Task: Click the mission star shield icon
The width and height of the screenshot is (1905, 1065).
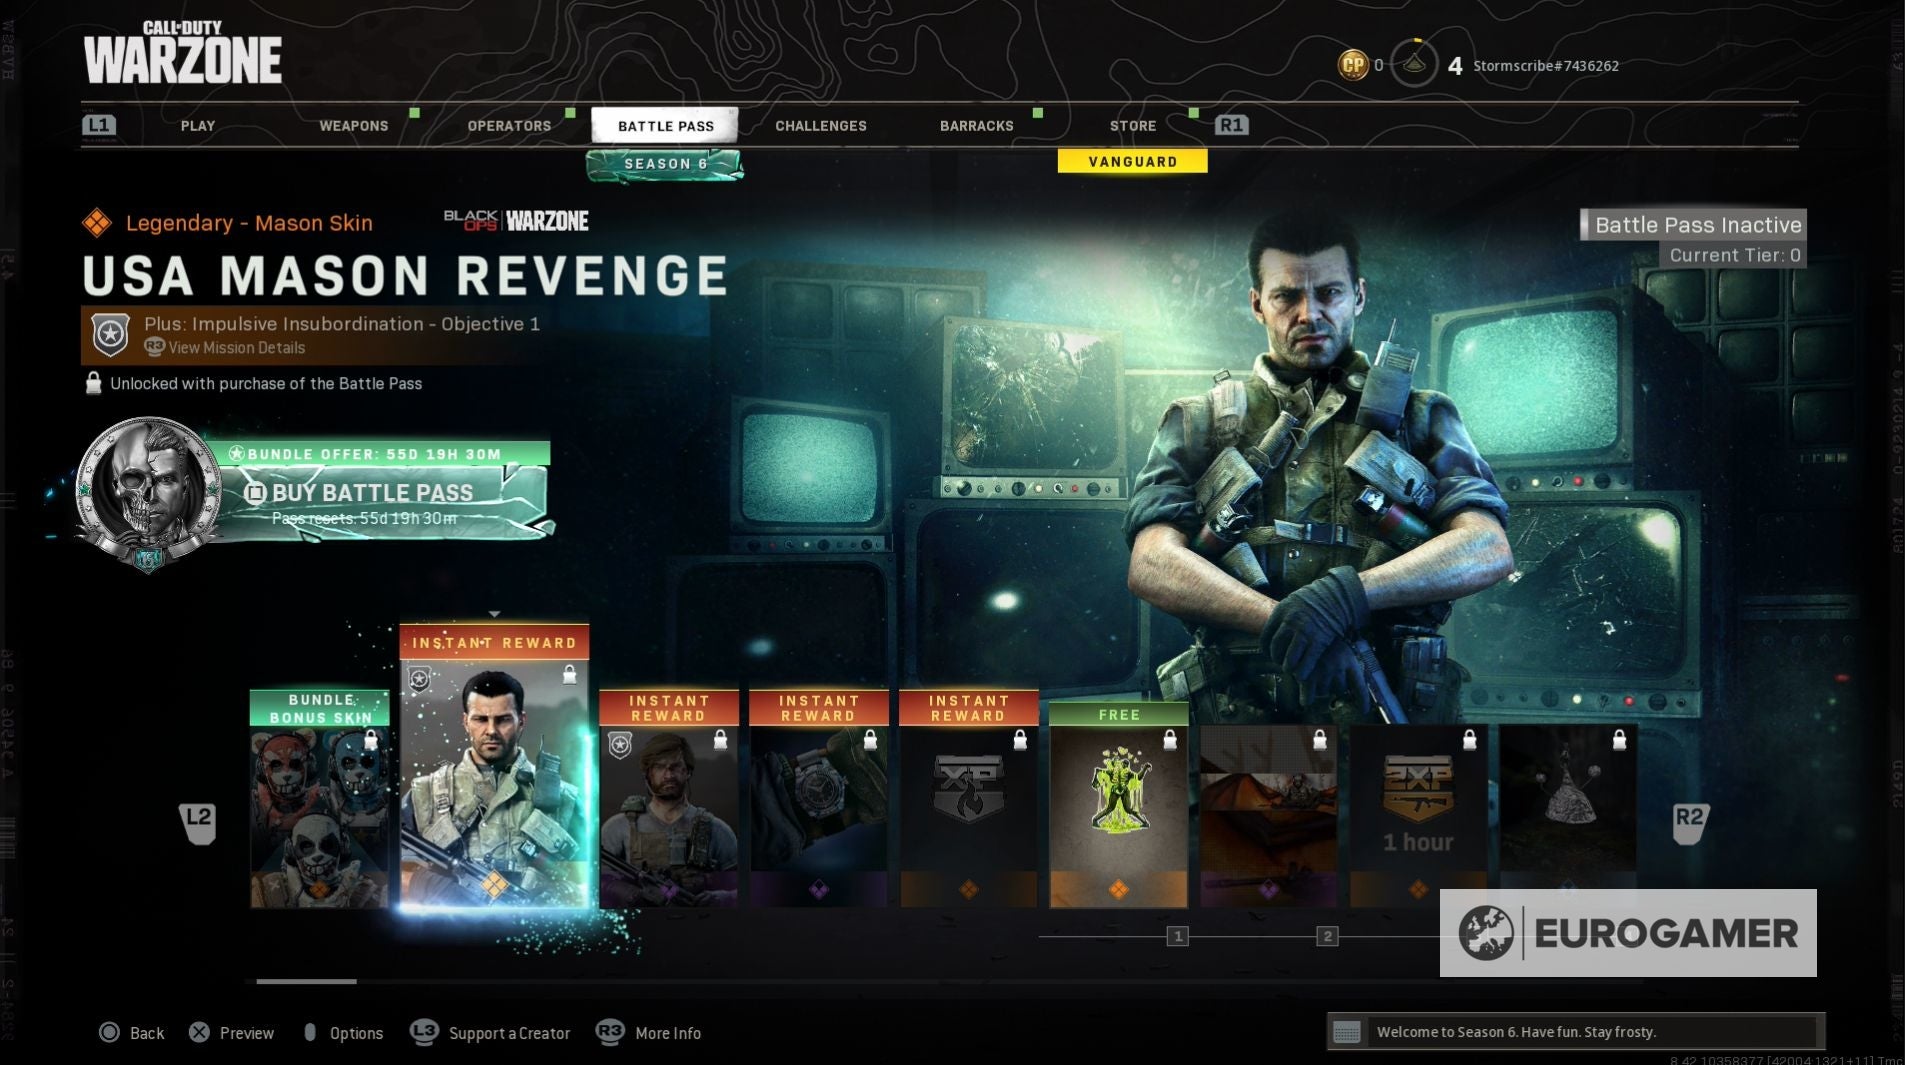Action: coord(110,335)
